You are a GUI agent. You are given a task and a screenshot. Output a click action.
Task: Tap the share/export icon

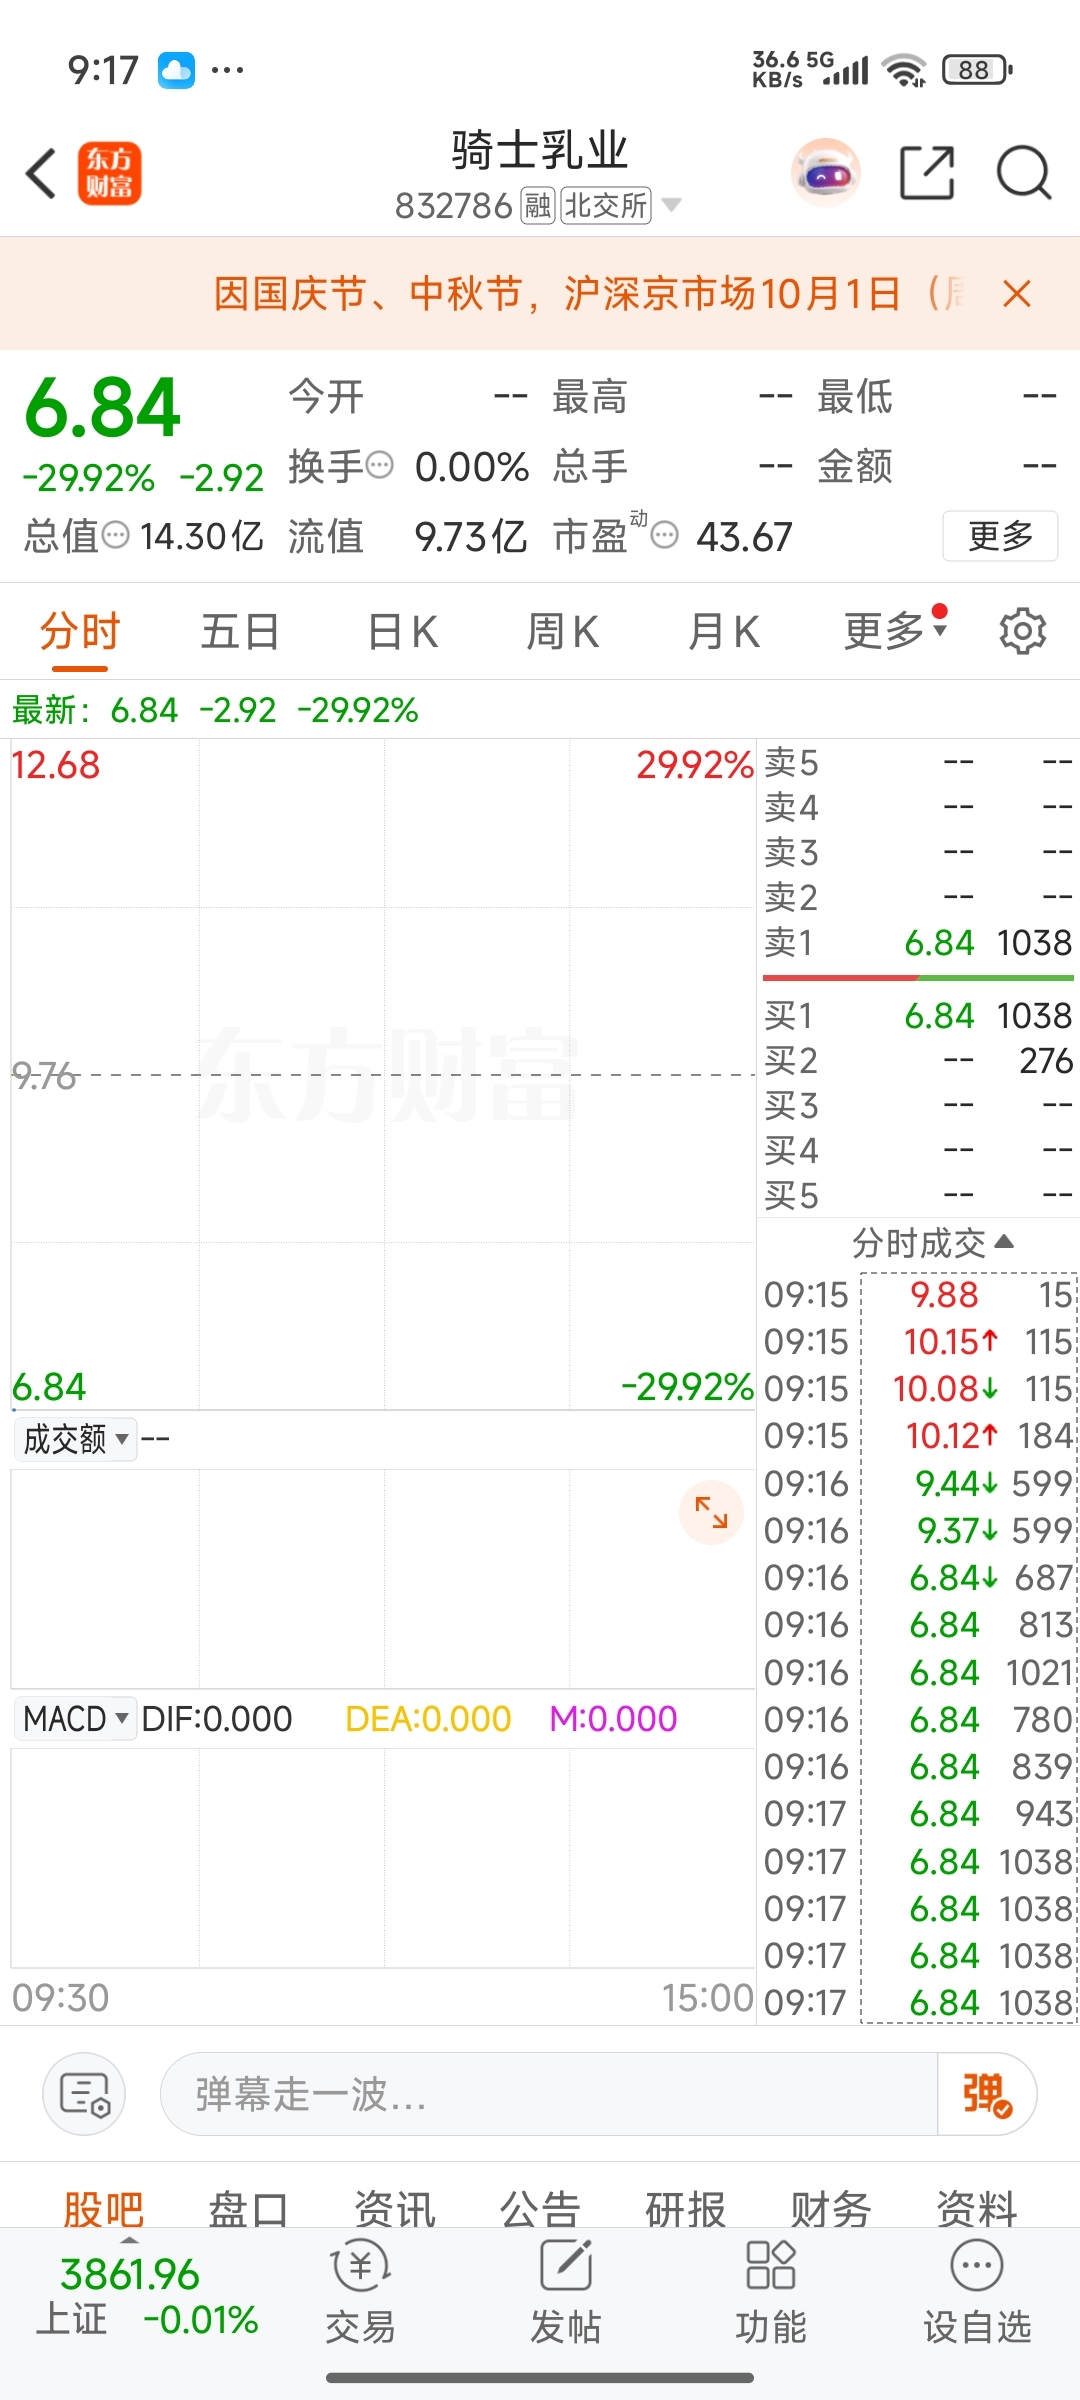tap(927, 173)
